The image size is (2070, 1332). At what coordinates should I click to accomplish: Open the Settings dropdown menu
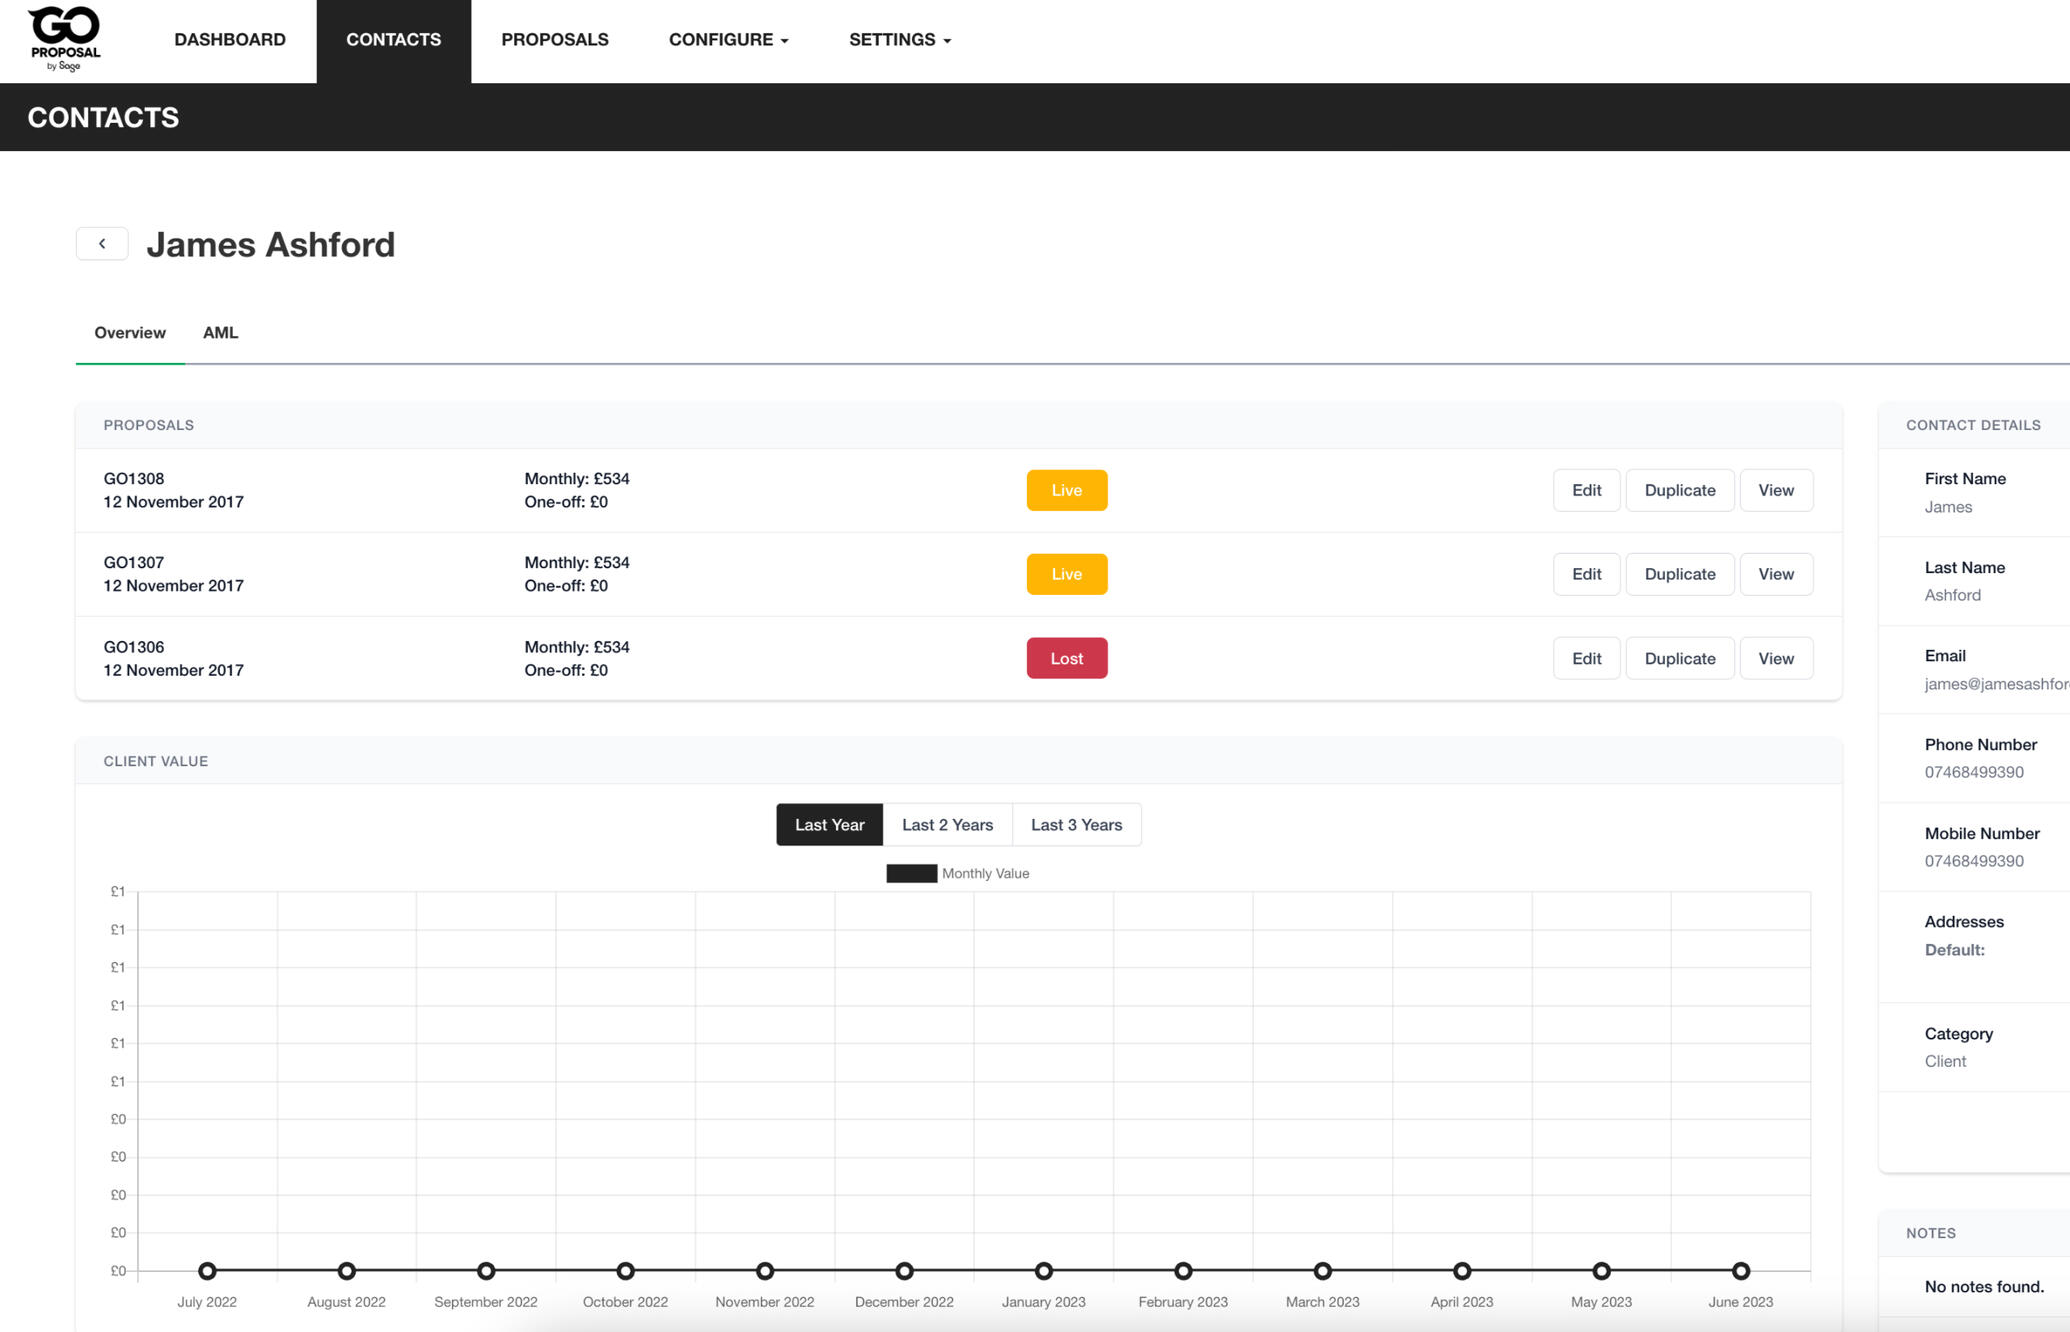[x=899, y=40]
